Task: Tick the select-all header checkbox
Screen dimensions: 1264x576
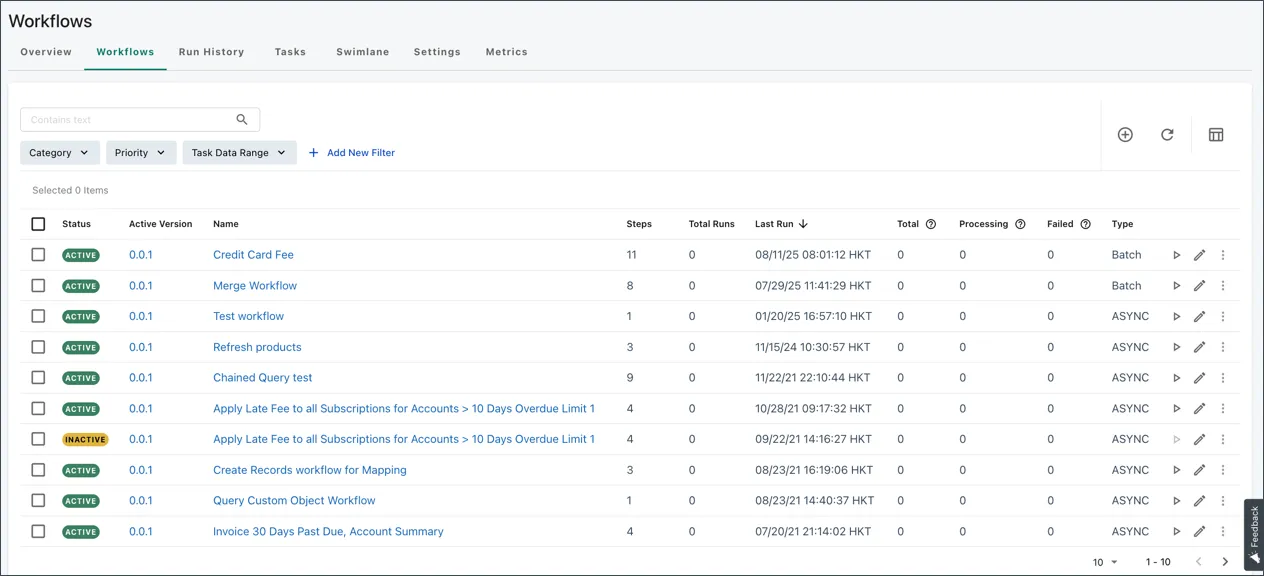Action: coord(38,224)
